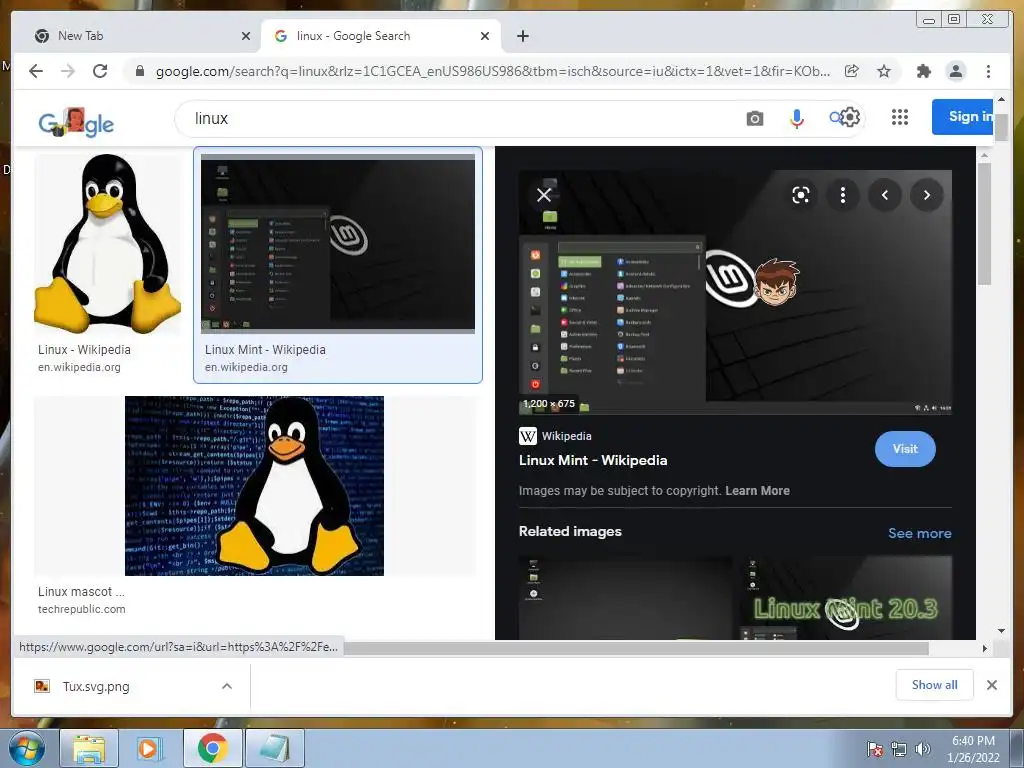Open the Extensions puzzle icon
The image size is (1024, 768).
point(923,71)
